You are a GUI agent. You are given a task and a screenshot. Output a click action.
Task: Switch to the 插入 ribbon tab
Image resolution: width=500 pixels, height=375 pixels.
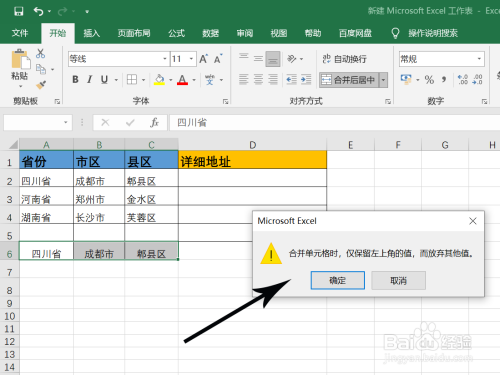pos(92,33)
